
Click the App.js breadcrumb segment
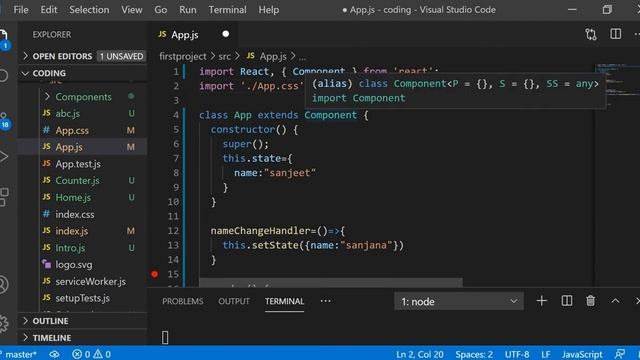coord(267,56)
